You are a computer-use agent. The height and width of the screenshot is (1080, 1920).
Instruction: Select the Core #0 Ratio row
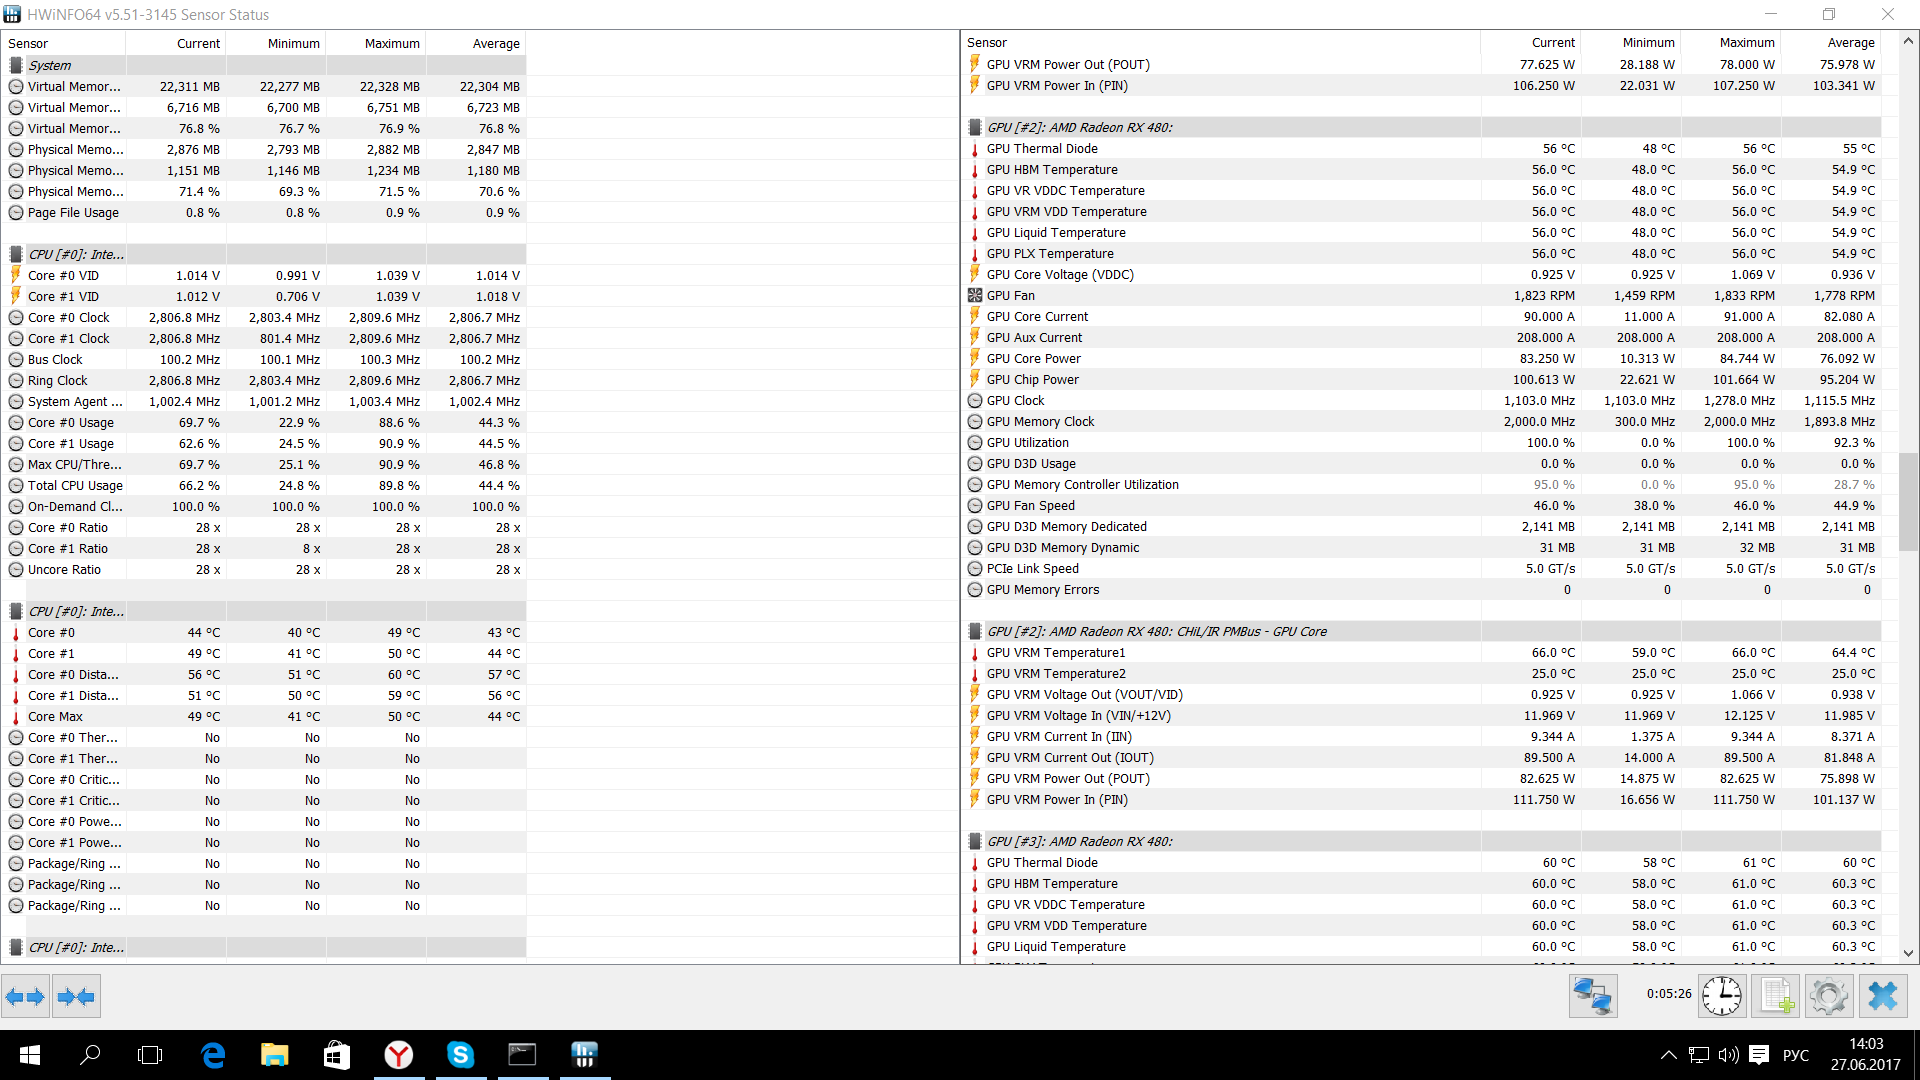(x=264, y=528)
